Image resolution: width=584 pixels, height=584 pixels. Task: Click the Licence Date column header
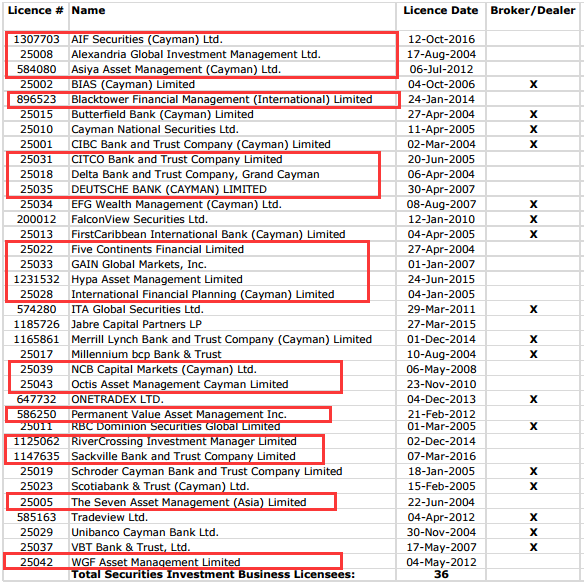coord(441,10)
